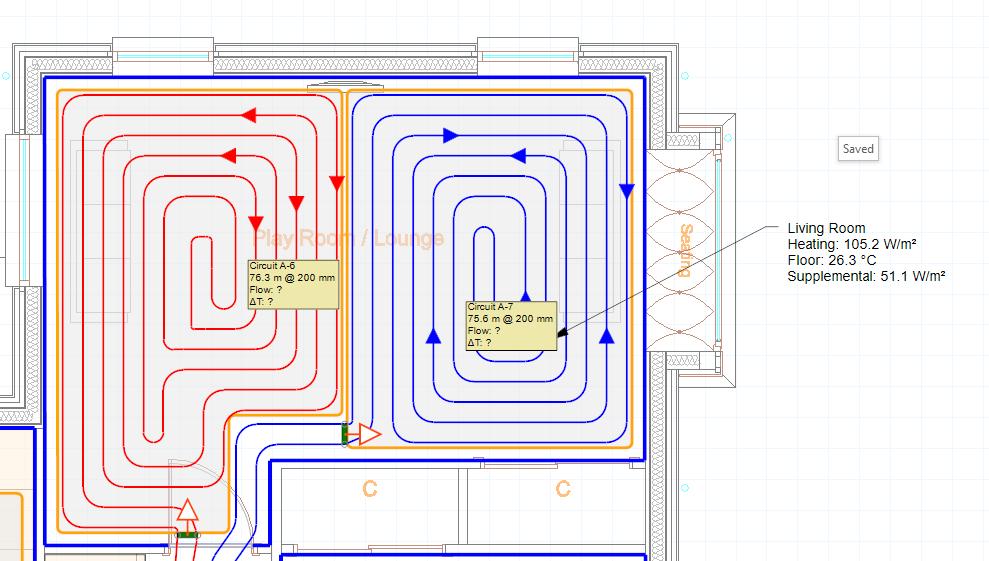989x561 pixels.
Task: Select the Circuit A-6 label title
Action: tap(272, 266)
